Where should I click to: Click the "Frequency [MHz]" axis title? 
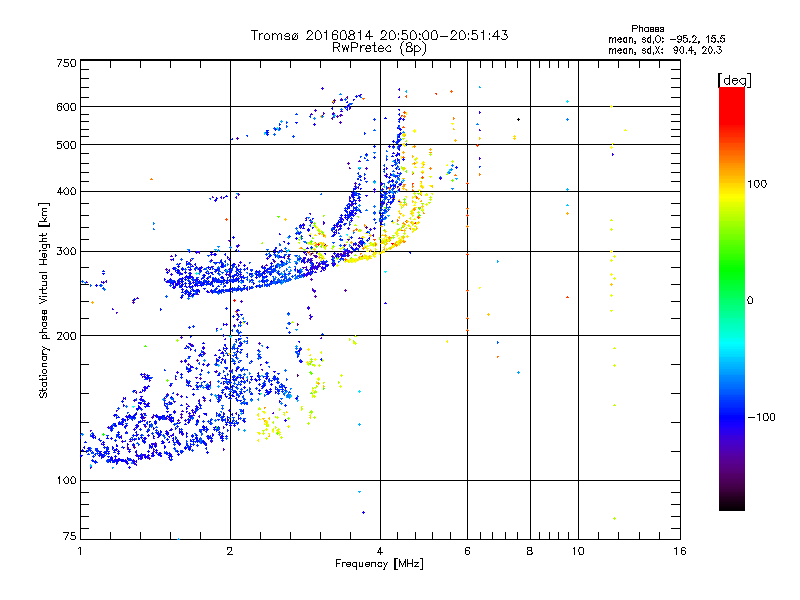point(379,564)
